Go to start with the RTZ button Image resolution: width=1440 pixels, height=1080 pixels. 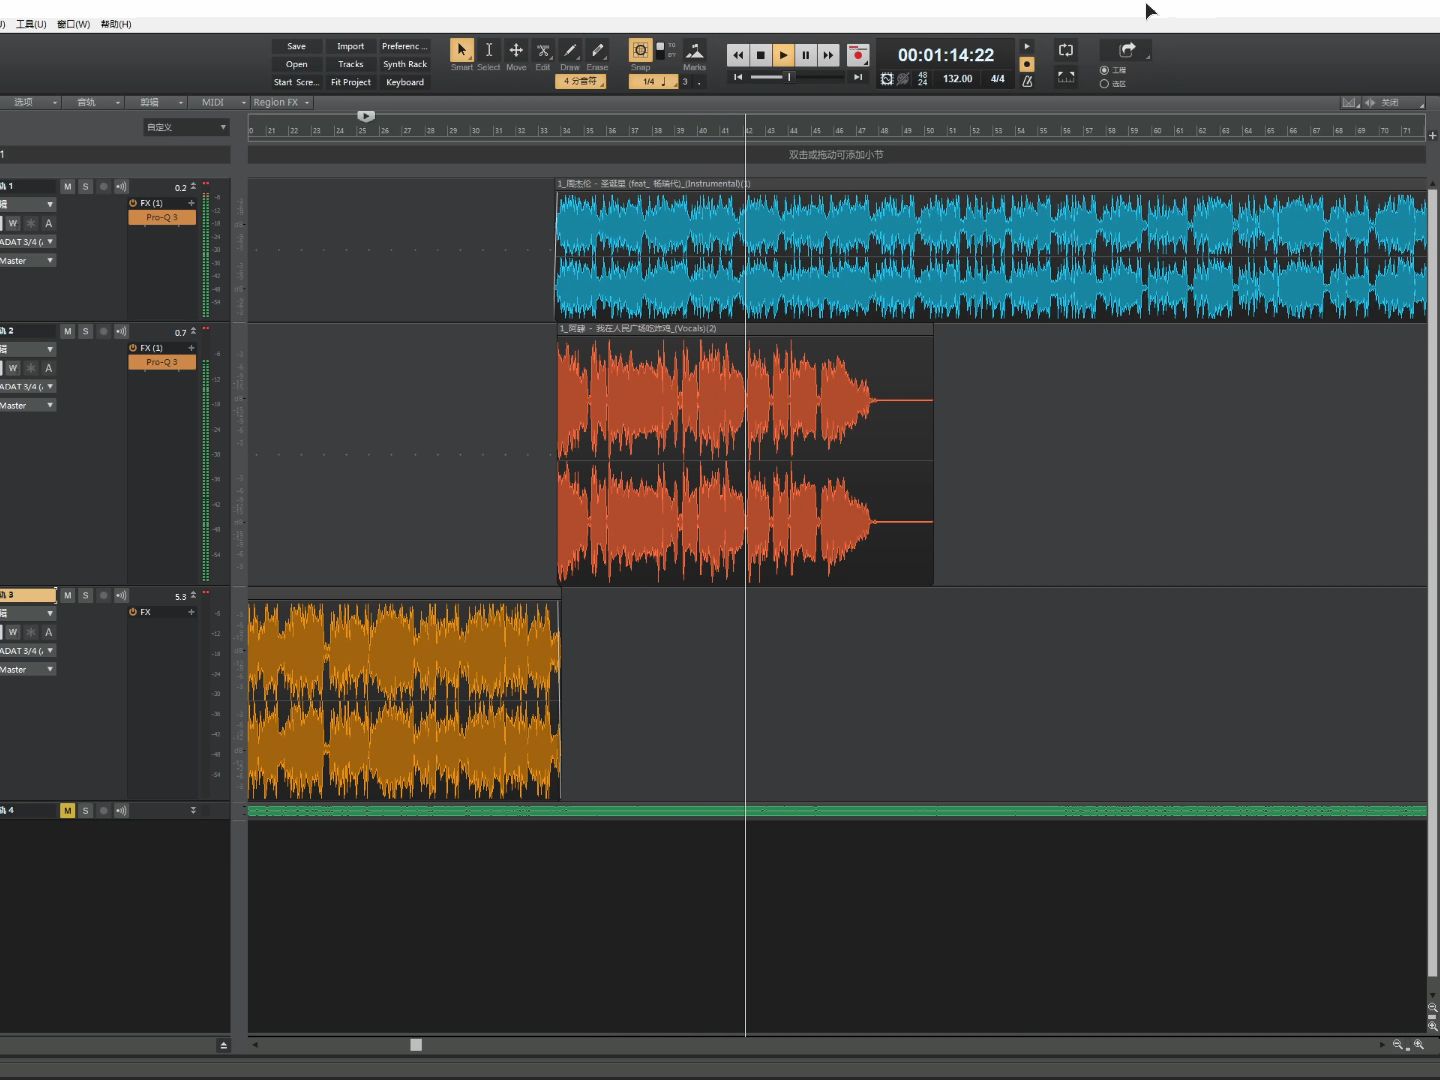738,77
